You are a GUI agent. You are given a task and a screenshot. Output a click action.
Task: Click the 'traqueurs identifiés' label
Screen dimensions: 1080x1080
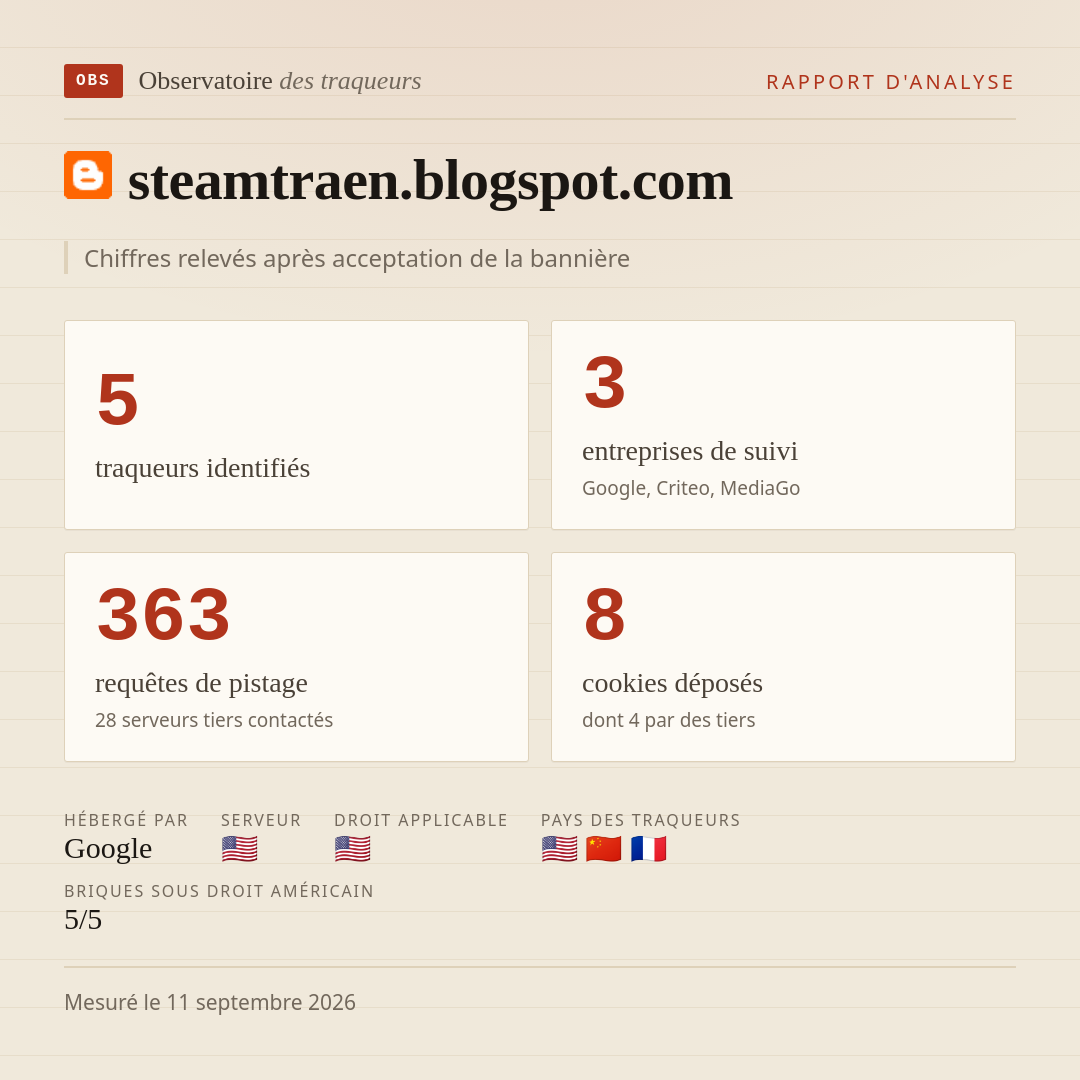click(x=202, y=468)
